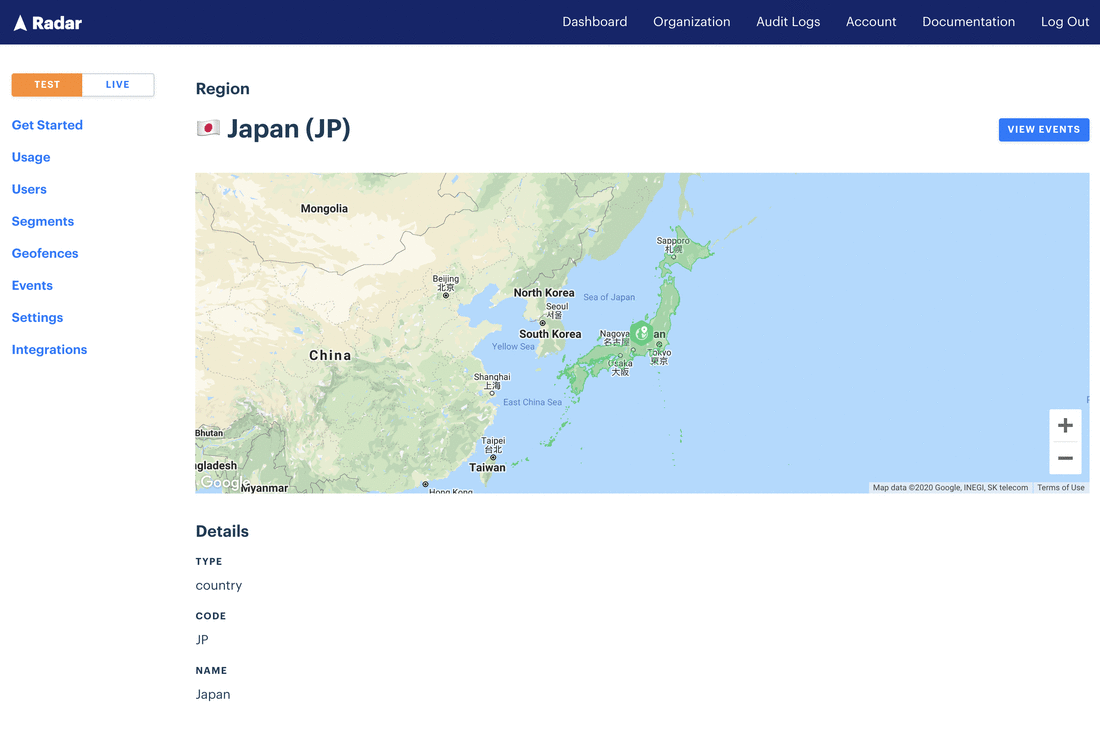Zoom out on the map
The width and height of the screenshot is (1100, 734).
click(x=1065, y=458)
